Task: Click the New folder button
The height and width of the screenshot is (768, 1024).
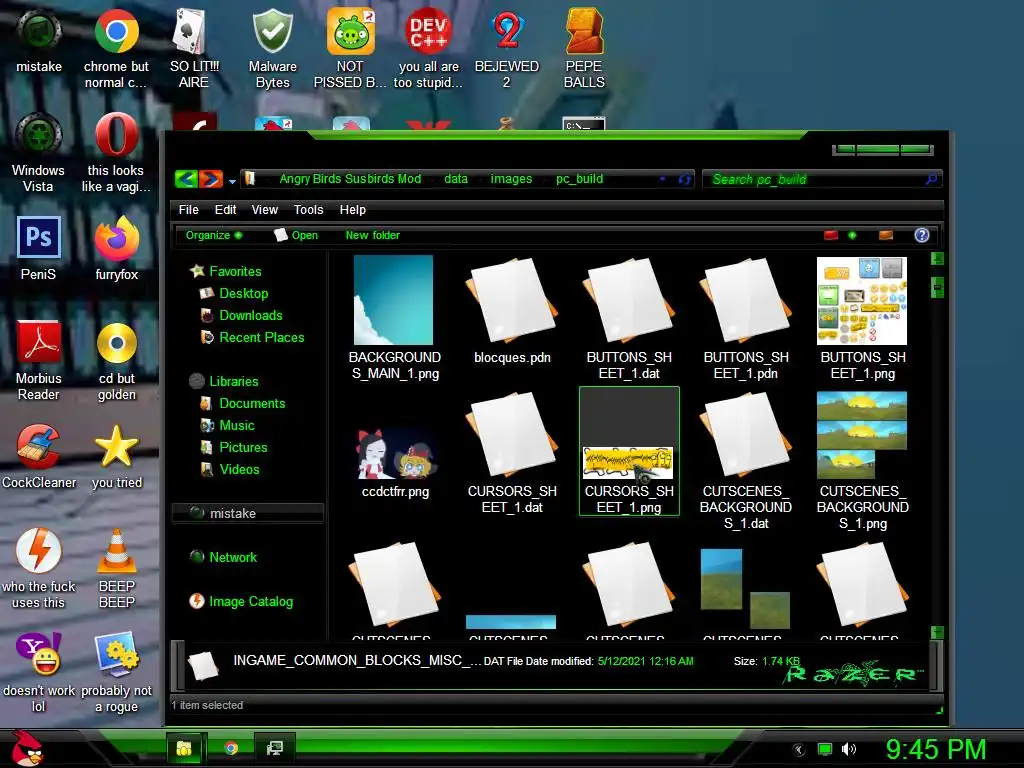Action: (372, 235)
